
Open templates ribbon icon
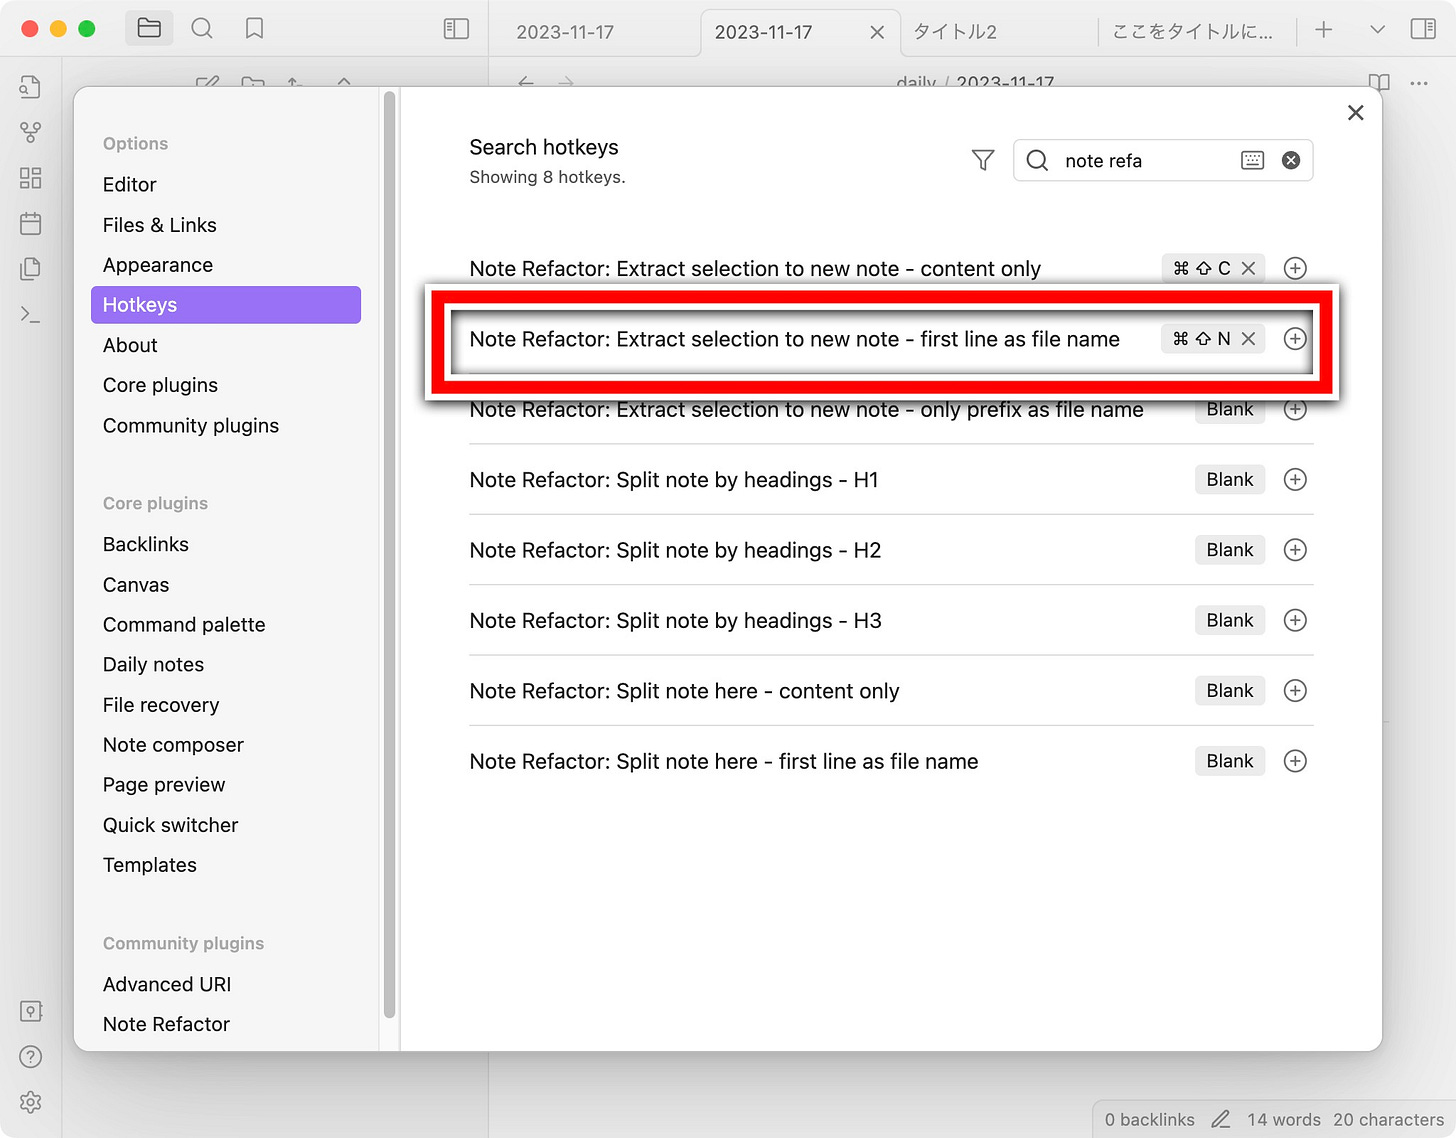point(31,268)
